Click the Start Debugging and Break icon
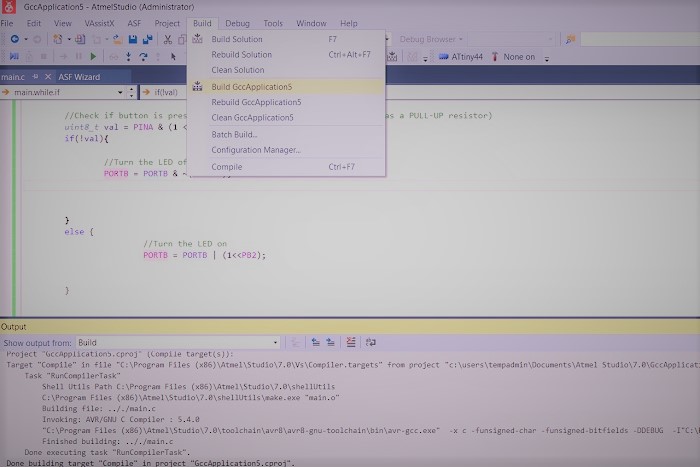700x467 pixels. pos(14,57)
